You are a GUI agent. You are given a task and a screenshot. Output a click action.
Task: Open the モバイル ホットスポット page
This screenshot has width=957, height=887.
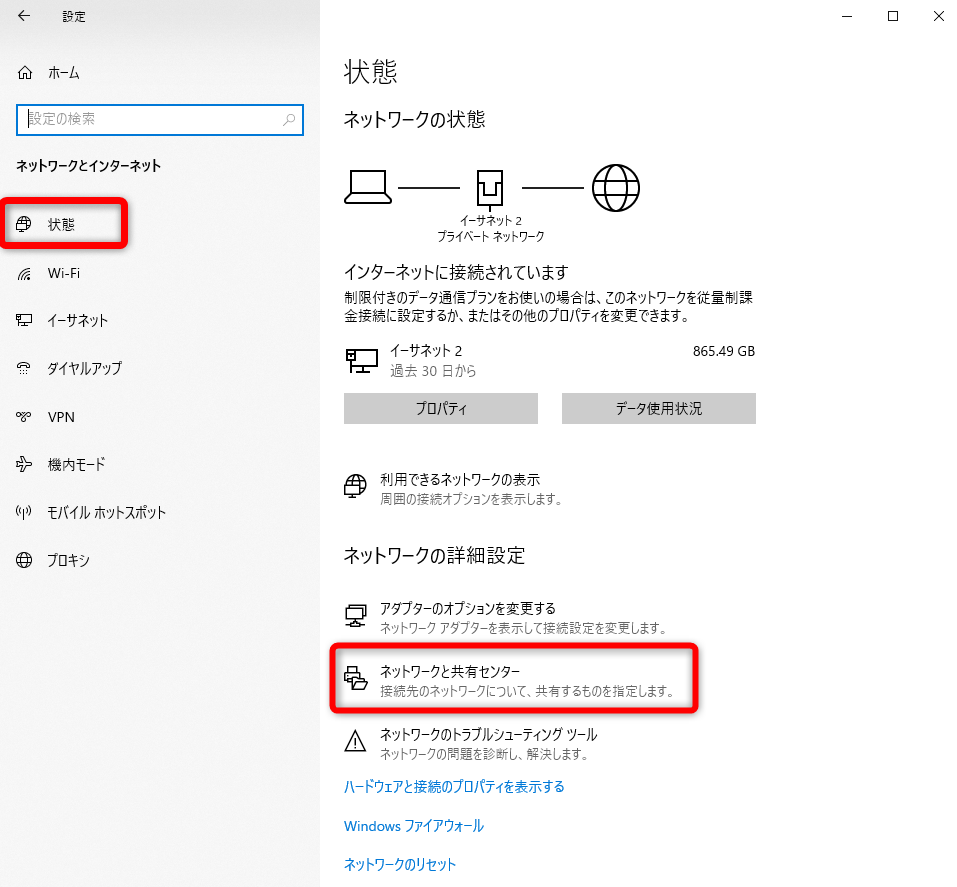(107, 513)
